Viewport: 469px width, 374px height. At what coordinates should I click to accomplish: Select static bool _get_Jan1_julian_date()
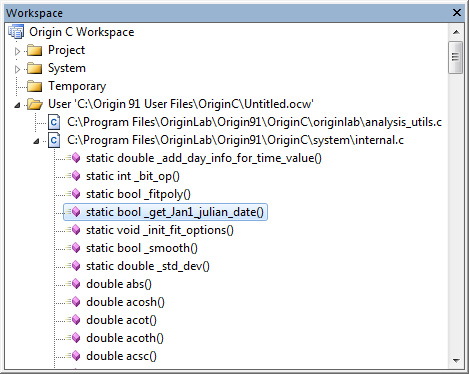[175, 212]
